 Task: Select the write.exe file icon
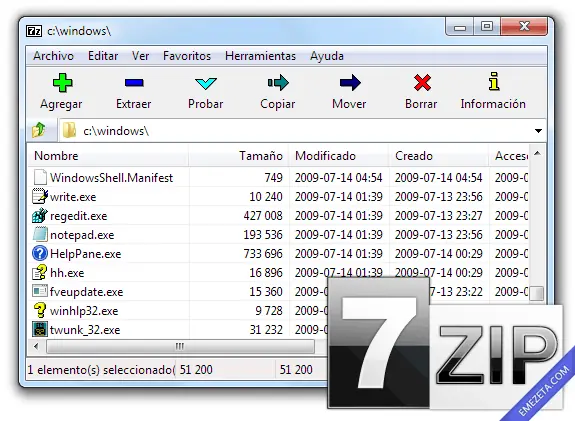(x=40, y=196)
